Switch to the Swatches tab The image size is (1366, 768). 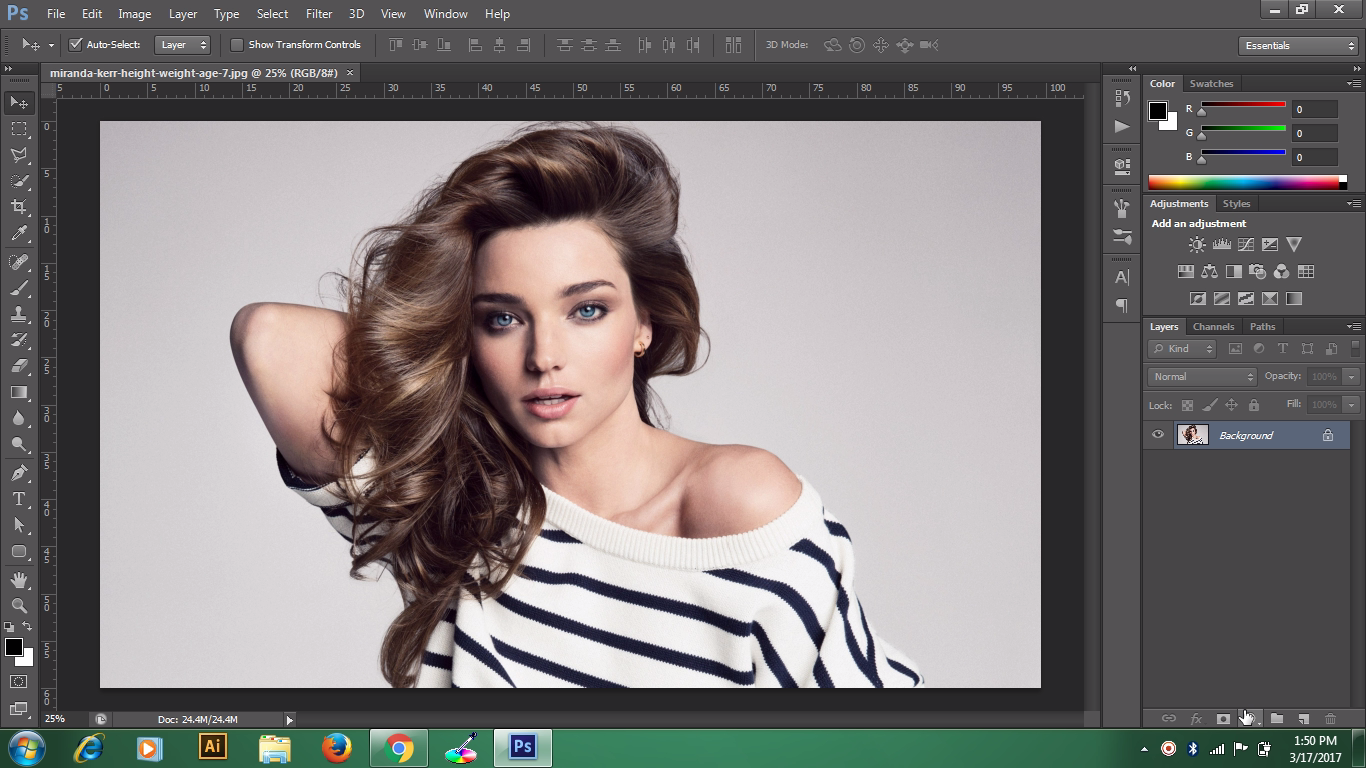[1211, 84]
